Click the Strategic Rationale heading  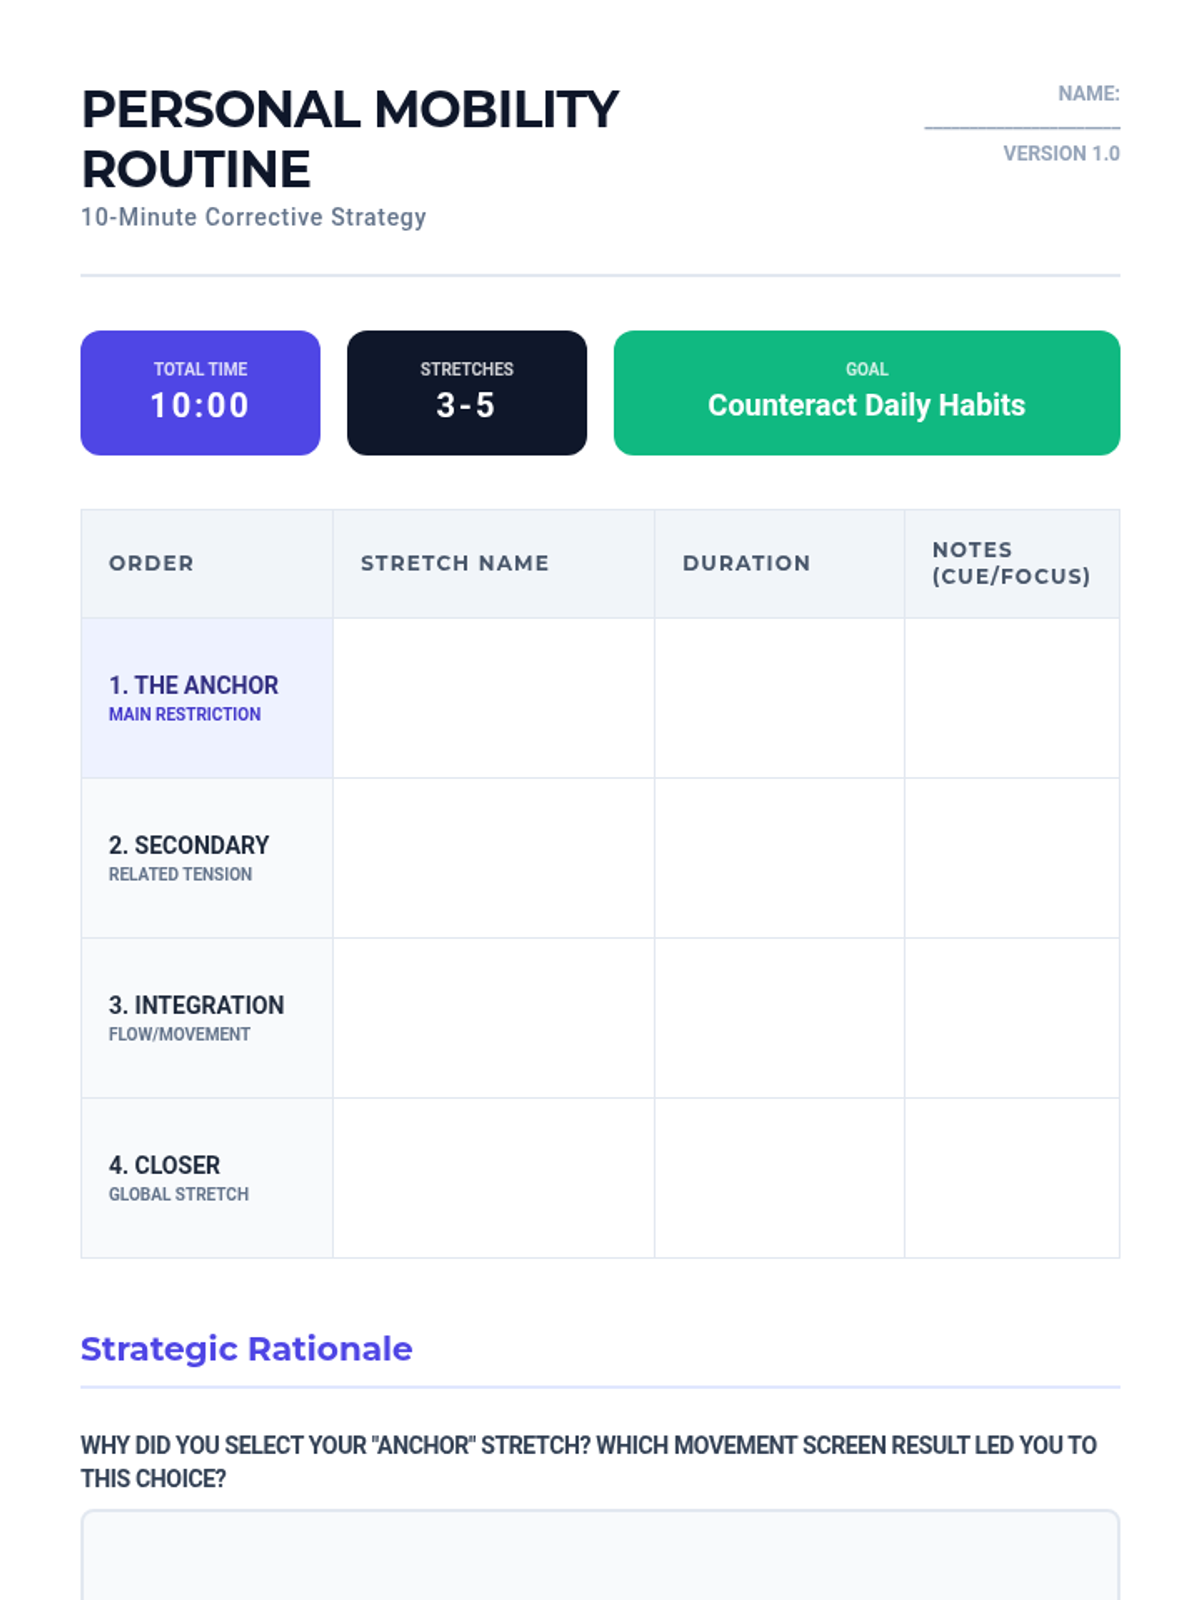pyautogui.click(x=246, y=1349)
